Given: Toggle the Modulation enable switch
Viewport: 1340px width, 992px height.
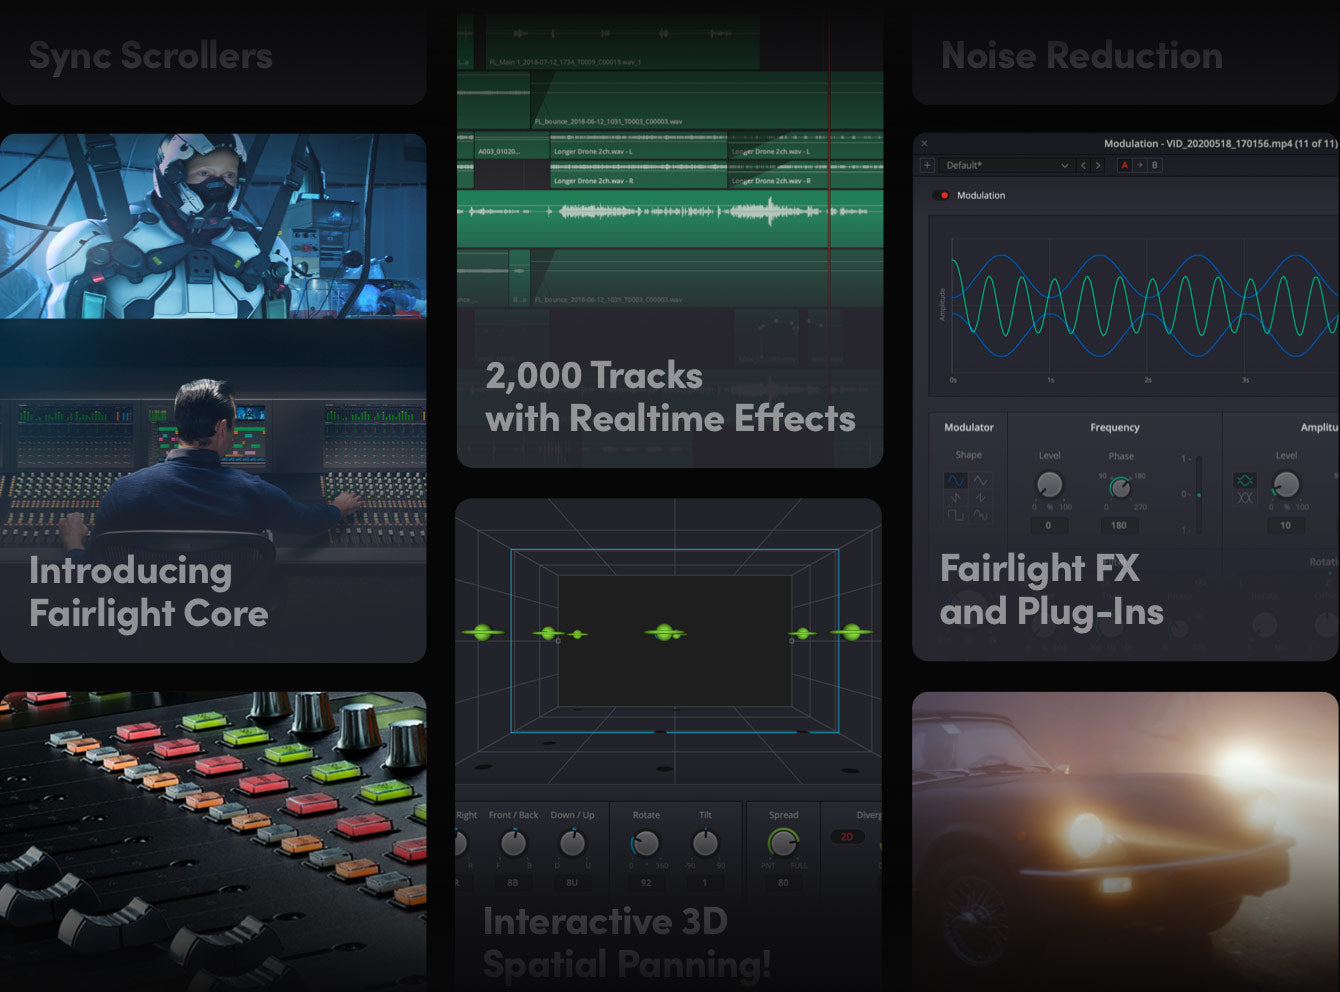Looking at the screenshot, I should coord(942,195).
